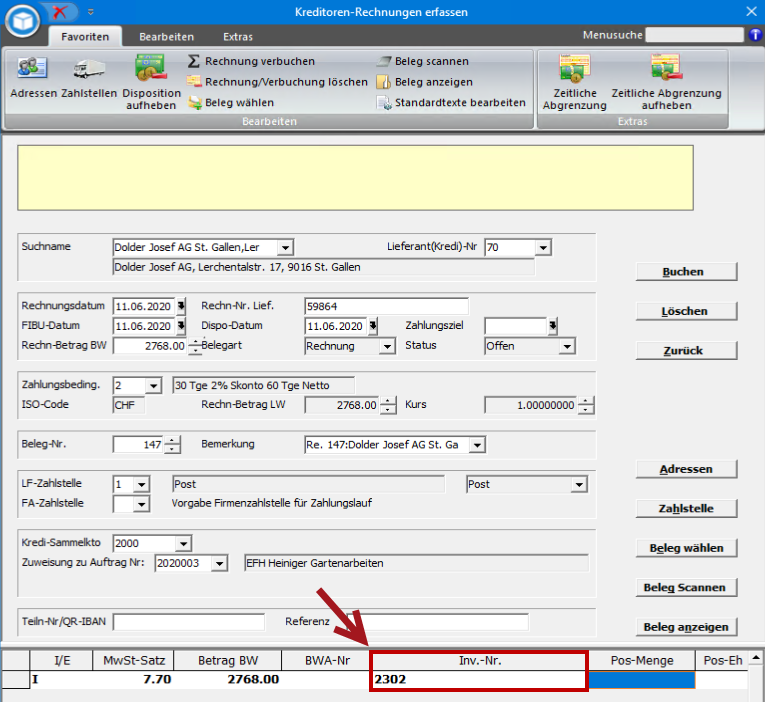Click the Rechn-Nr. Lief. field 59864
765x702 pixels.
386,306
